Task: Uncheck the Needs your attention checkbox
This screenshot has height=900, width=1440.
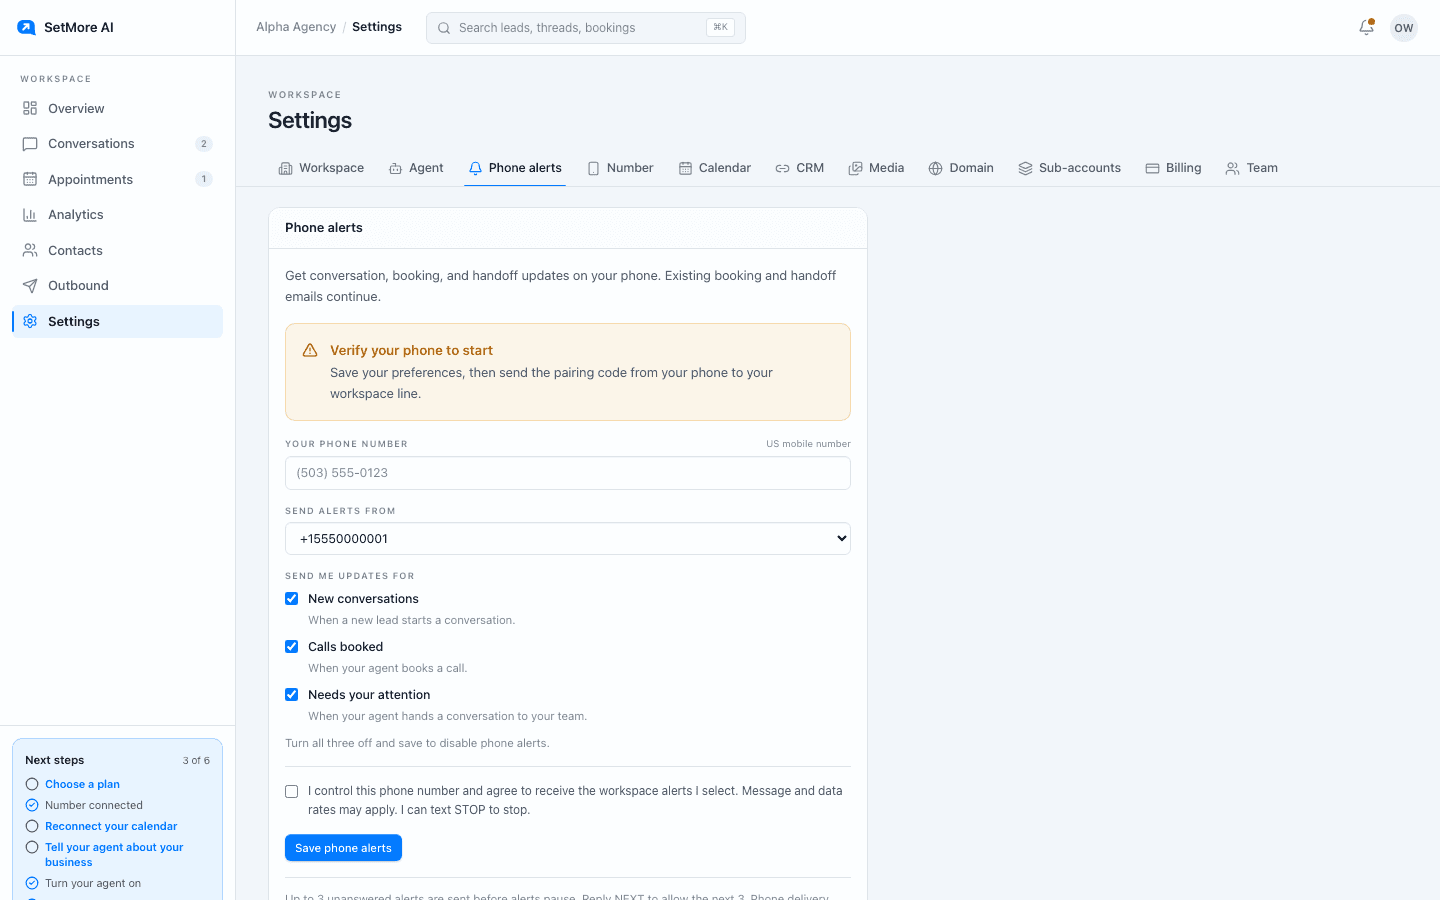Action: click(292, 695)
